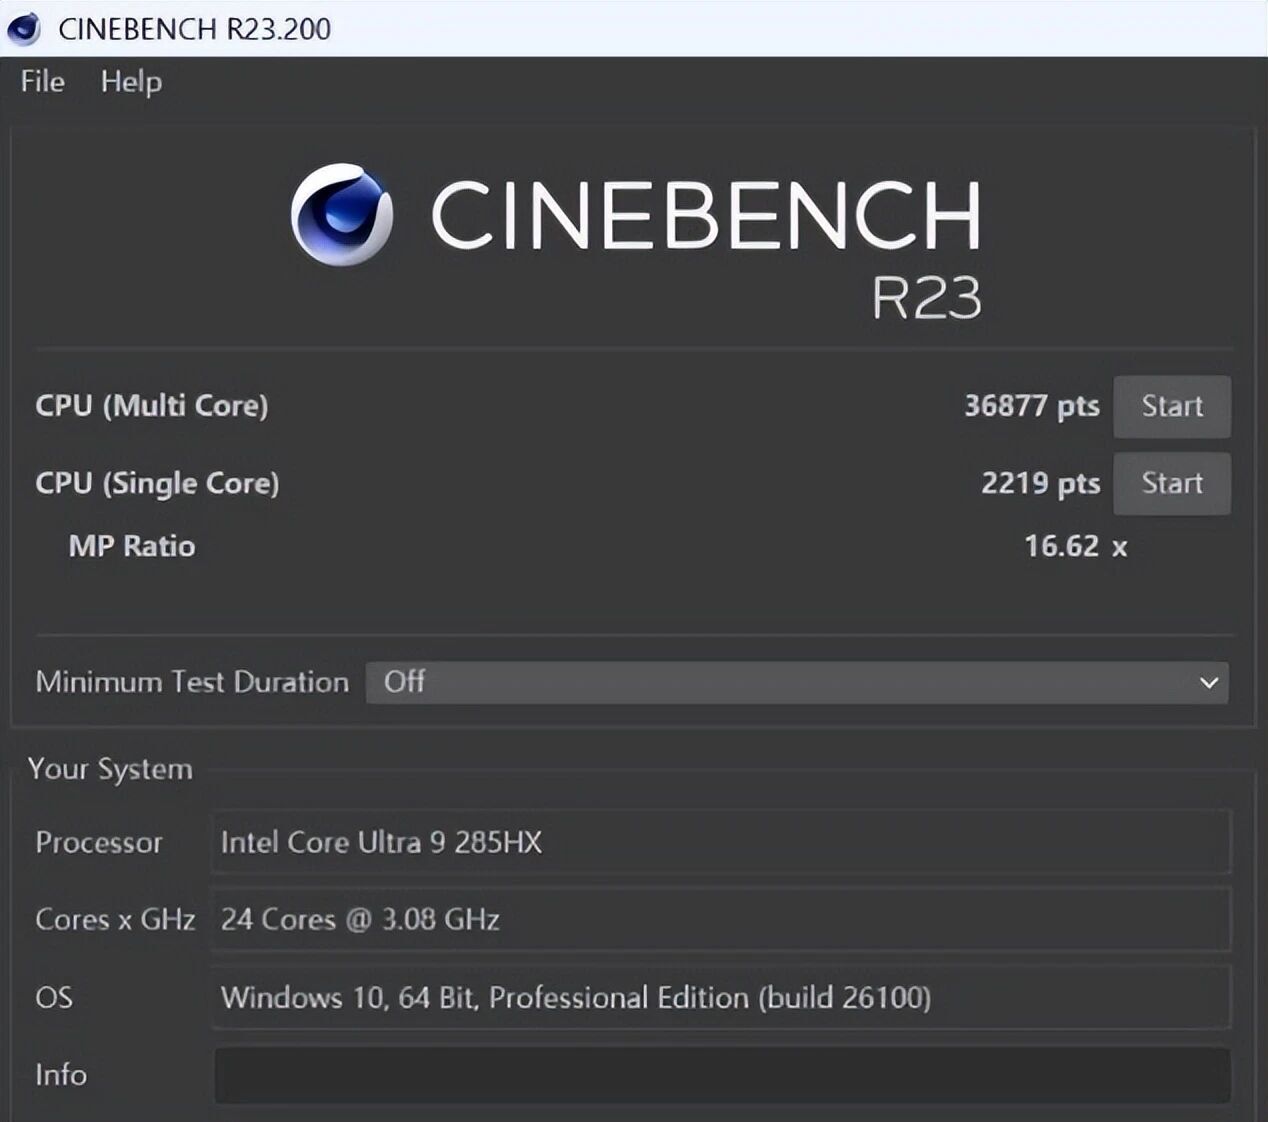Screen dimensions: 1268x1122
Task: Open the File menu
Action: (x=43, y=82)
